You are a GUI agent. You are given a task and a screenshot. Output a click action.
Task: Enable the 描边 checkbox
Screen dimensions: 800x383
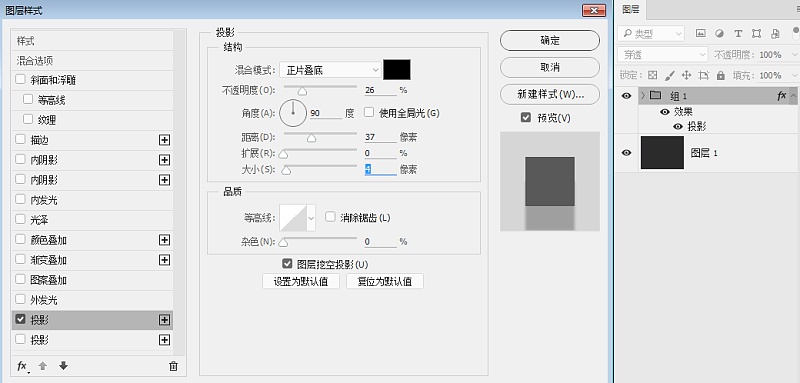pyautogui.click(x=20, y=139)
